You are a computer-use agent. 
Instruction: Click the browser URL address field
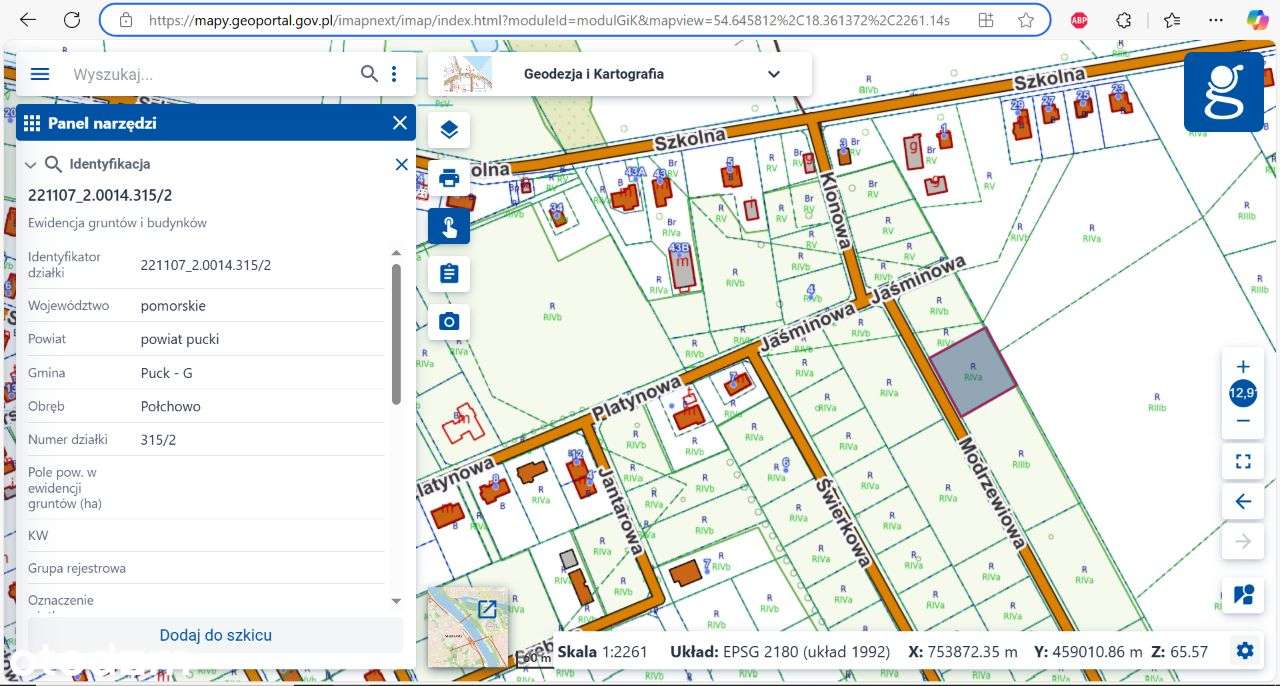click(x=550, y=20)
